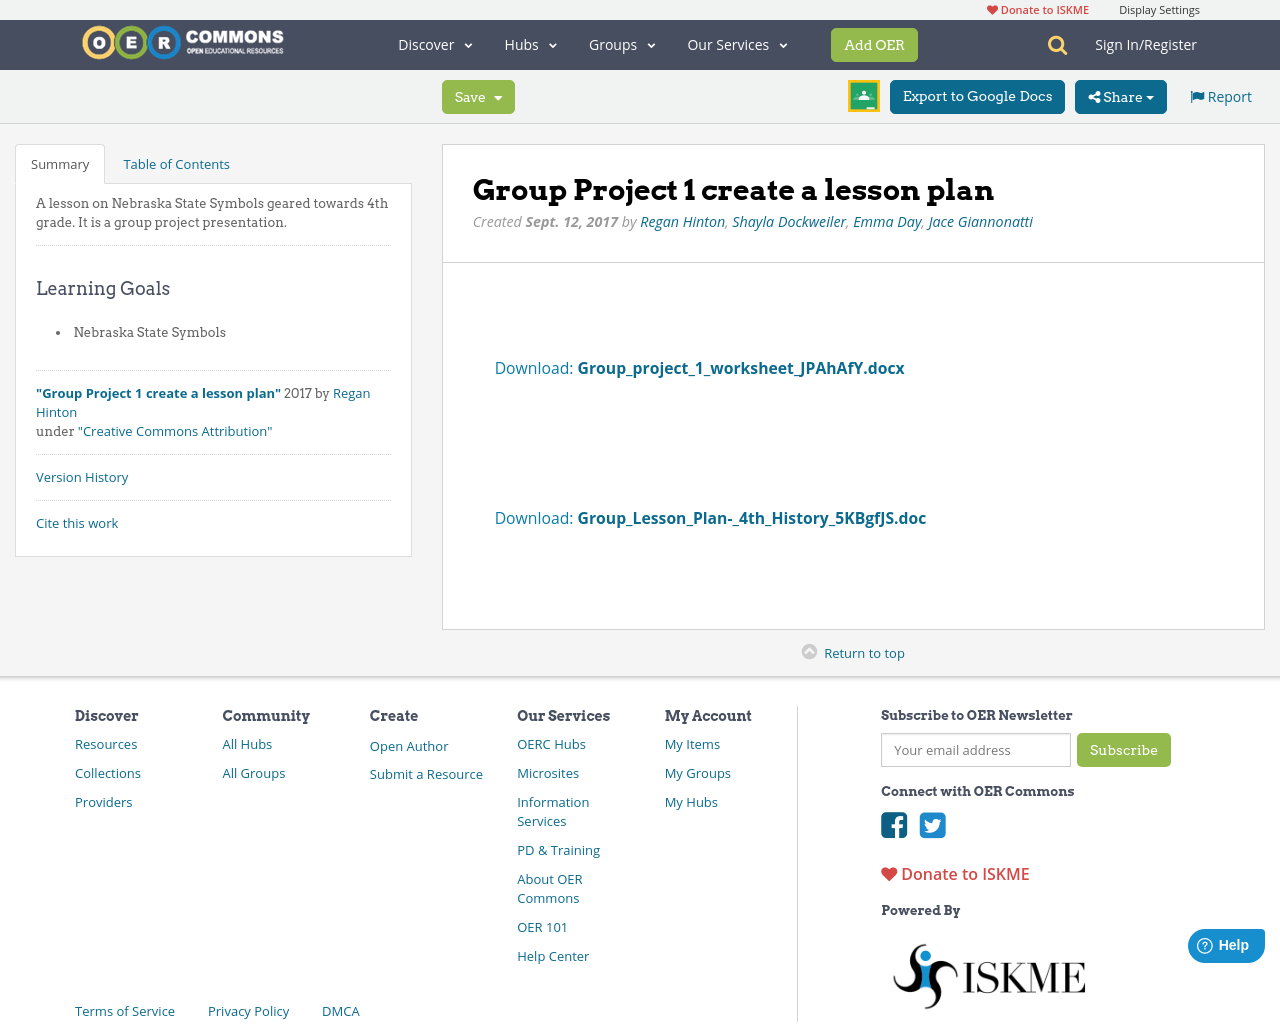The image size is (1280, 1024).
Task: Open footer Information Services link
Action: tap(553, 812)
